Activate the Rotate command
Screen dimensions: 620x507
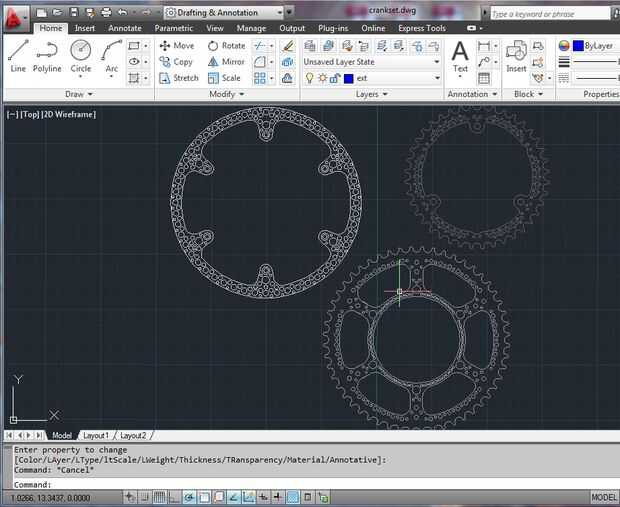click(x=227, y=46)
